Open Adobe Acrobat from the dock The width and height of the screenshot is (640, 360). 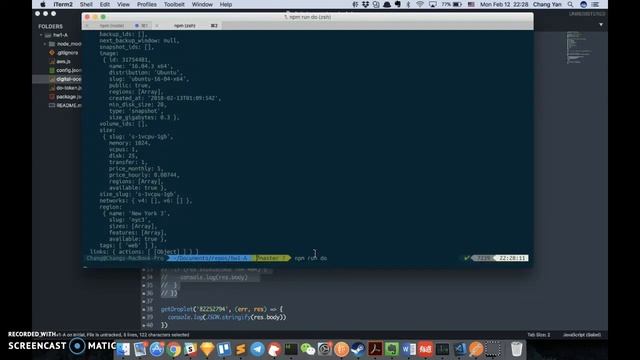click(x=375, y=349)
